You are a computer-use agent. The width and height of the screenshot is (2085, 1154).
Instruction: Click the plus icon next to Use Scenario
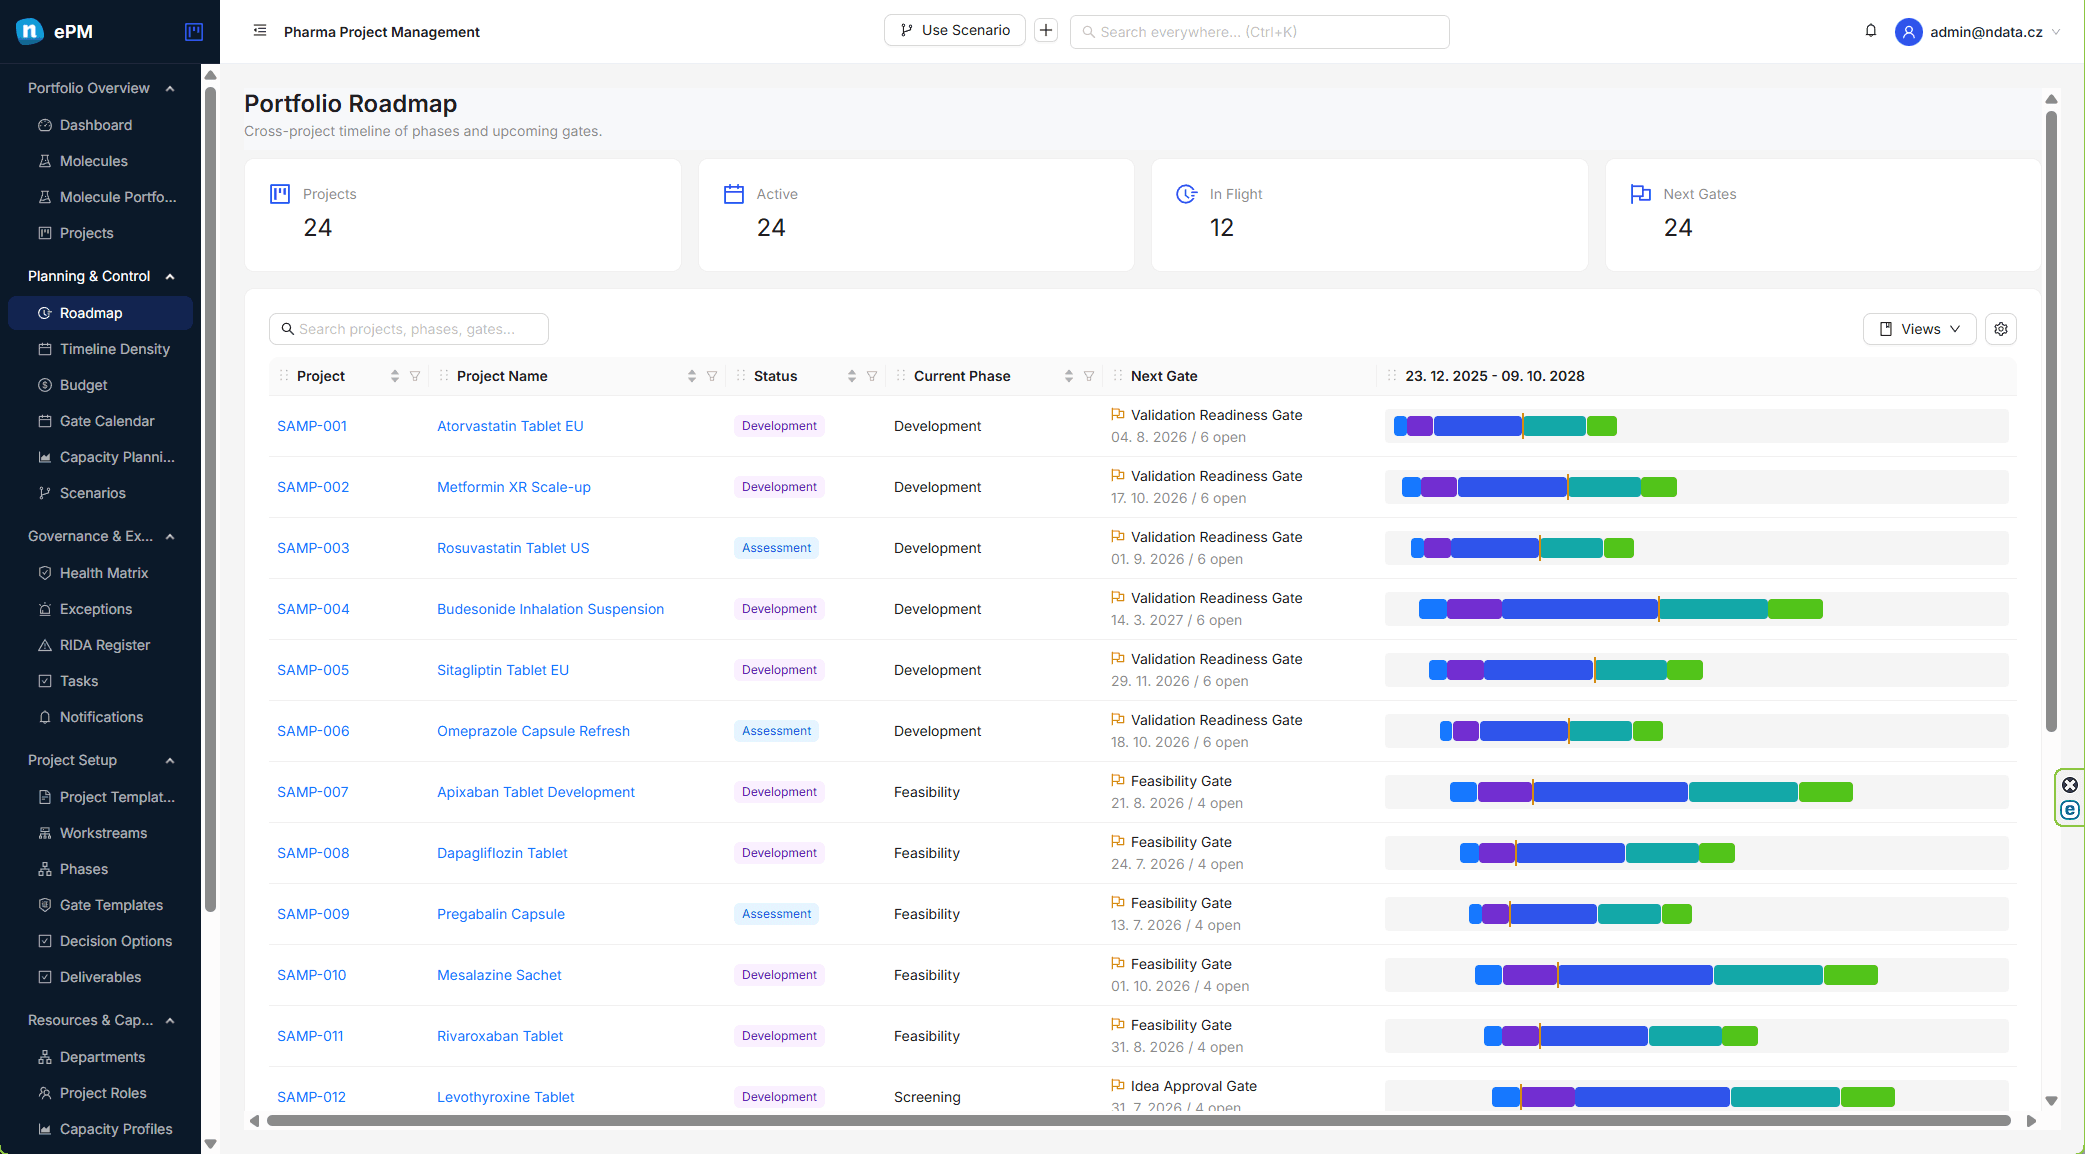coord(1046,31)
